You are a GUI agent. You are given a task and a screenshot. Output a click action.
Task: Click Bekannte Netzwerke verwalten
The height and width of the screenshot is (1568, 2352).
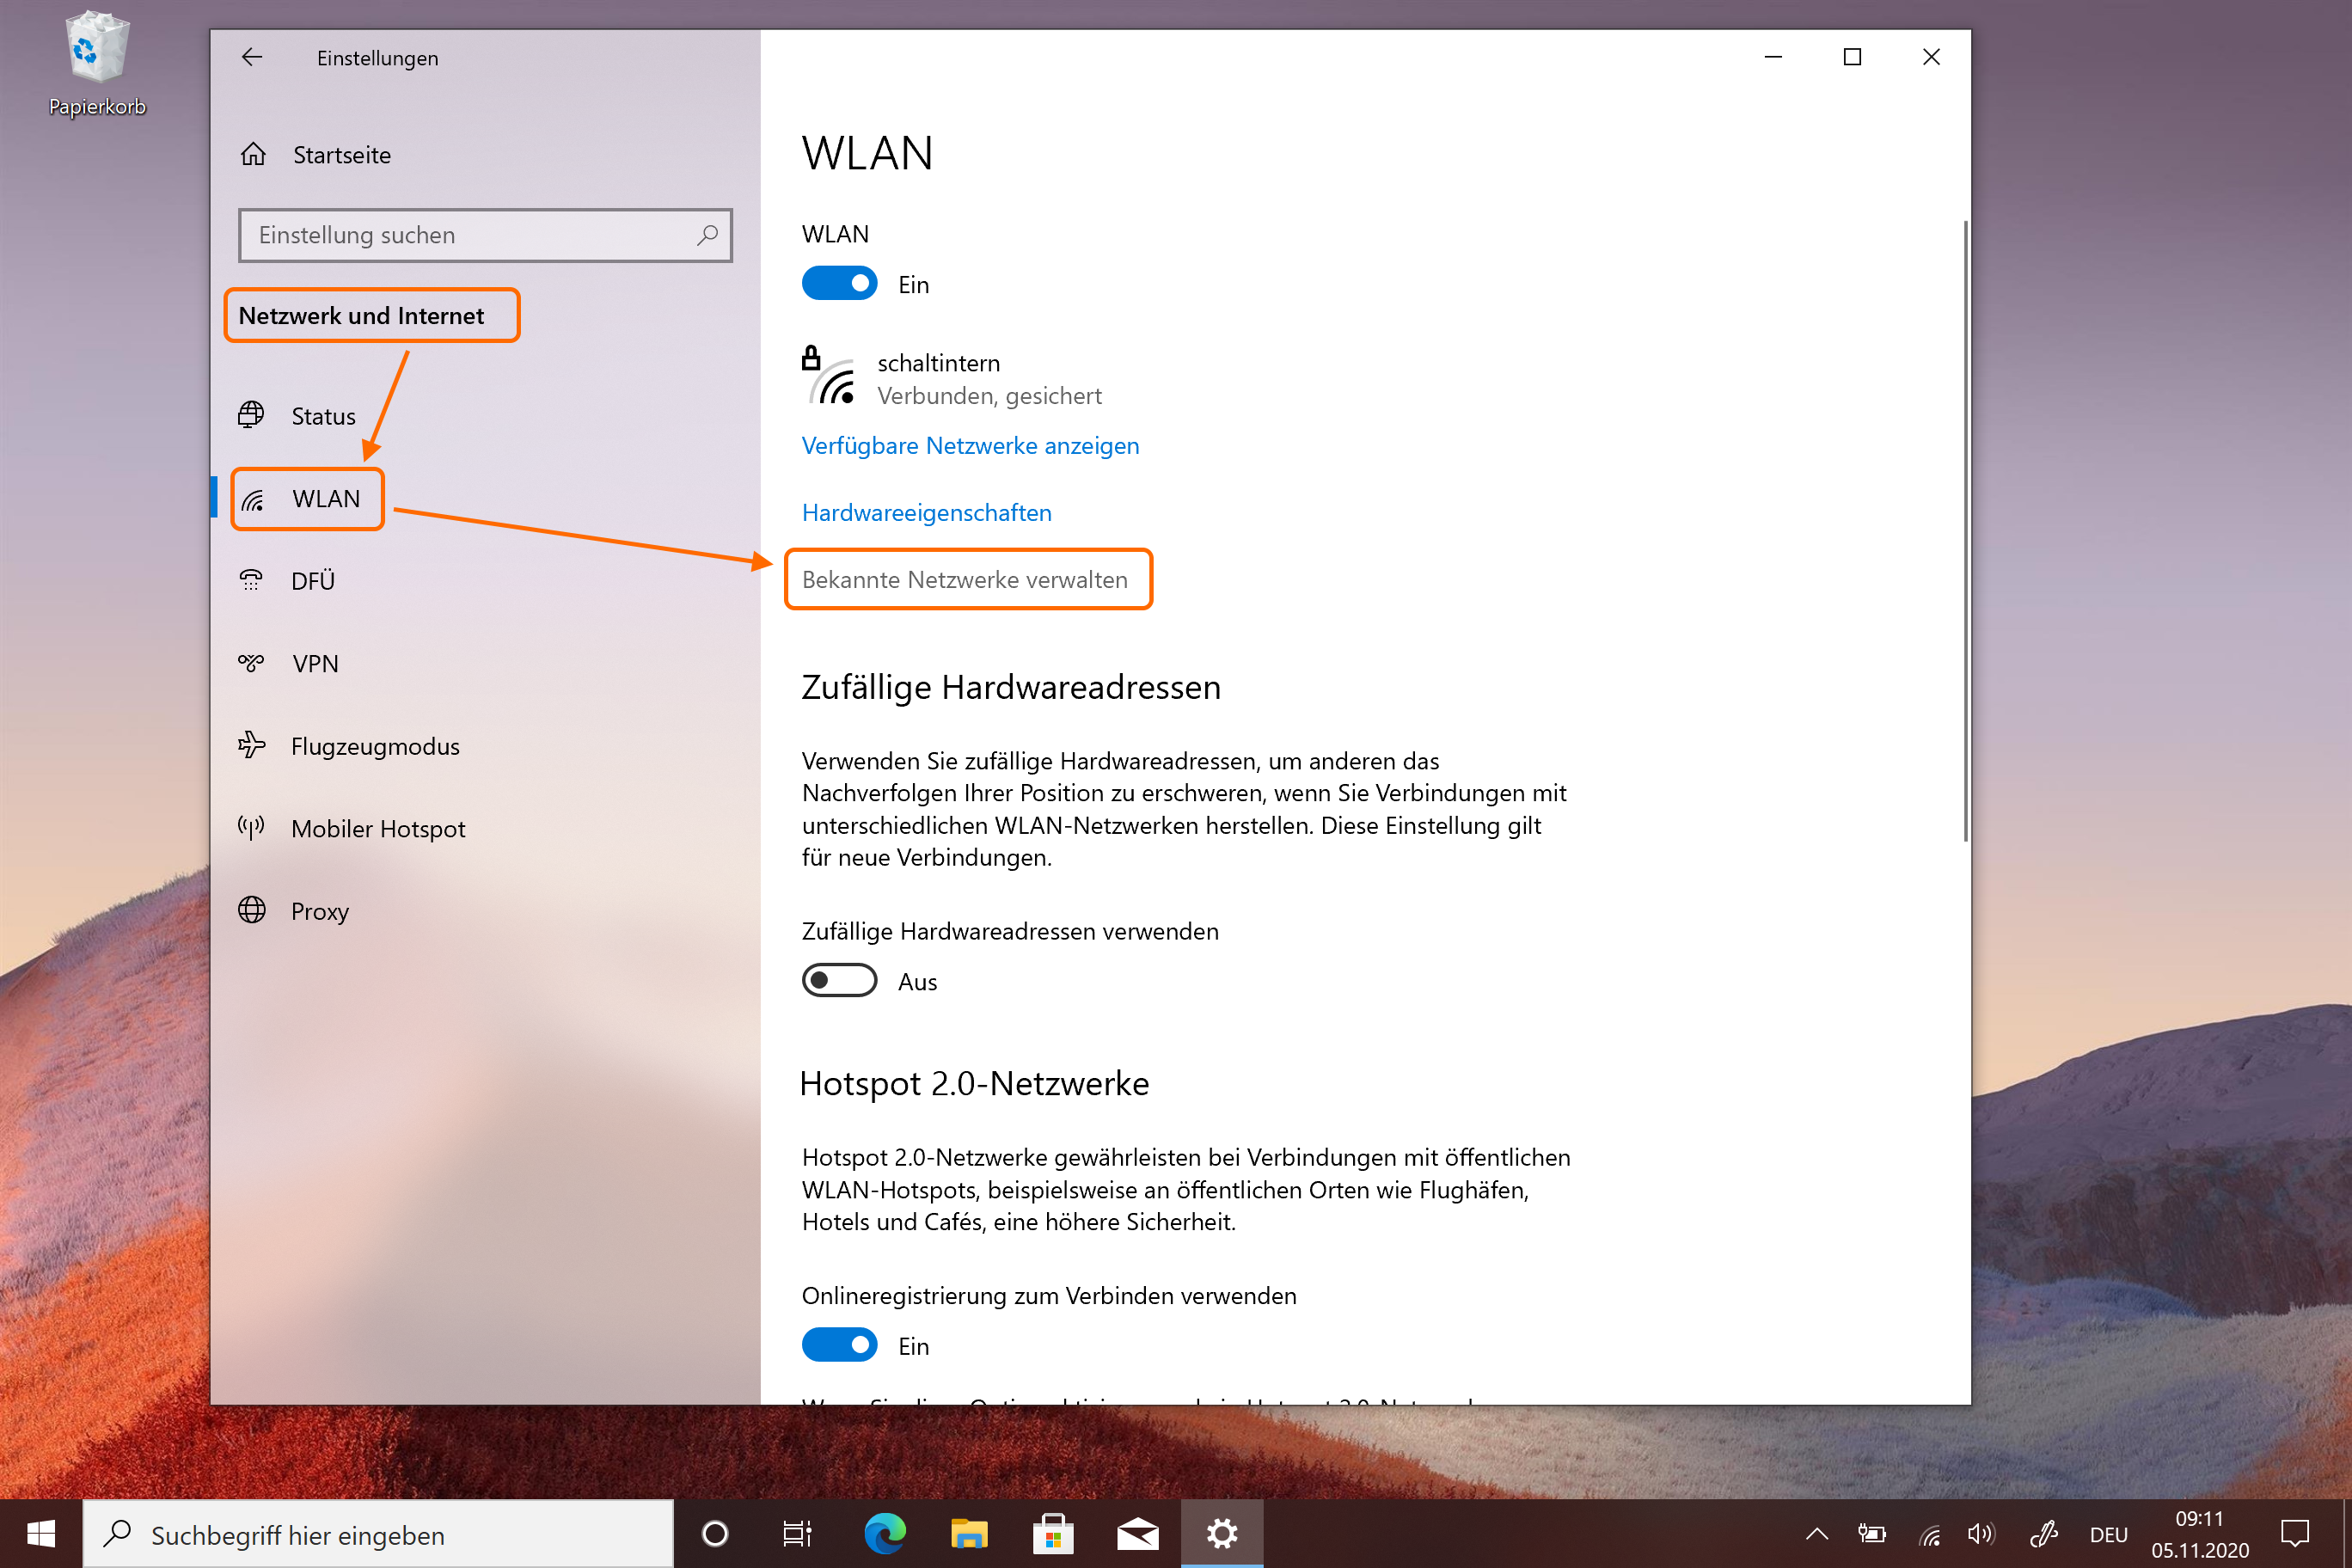964,580
